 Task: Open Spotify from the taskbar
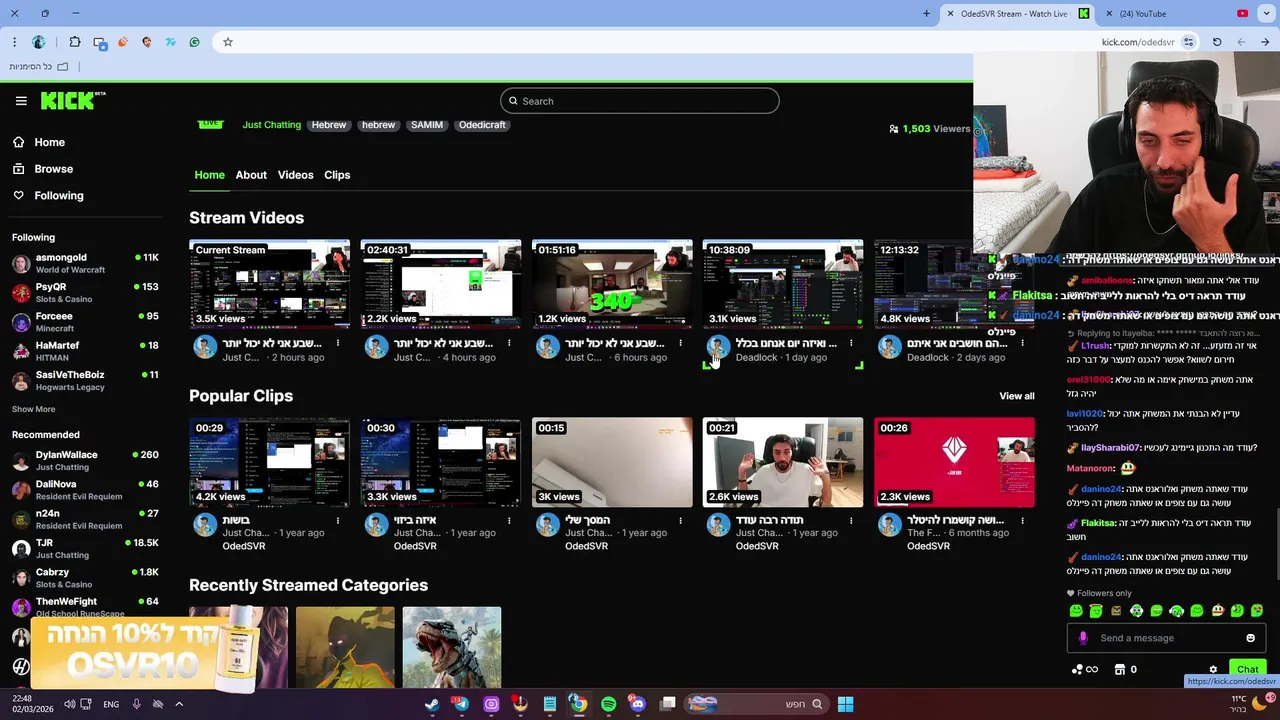coord(608,704)
